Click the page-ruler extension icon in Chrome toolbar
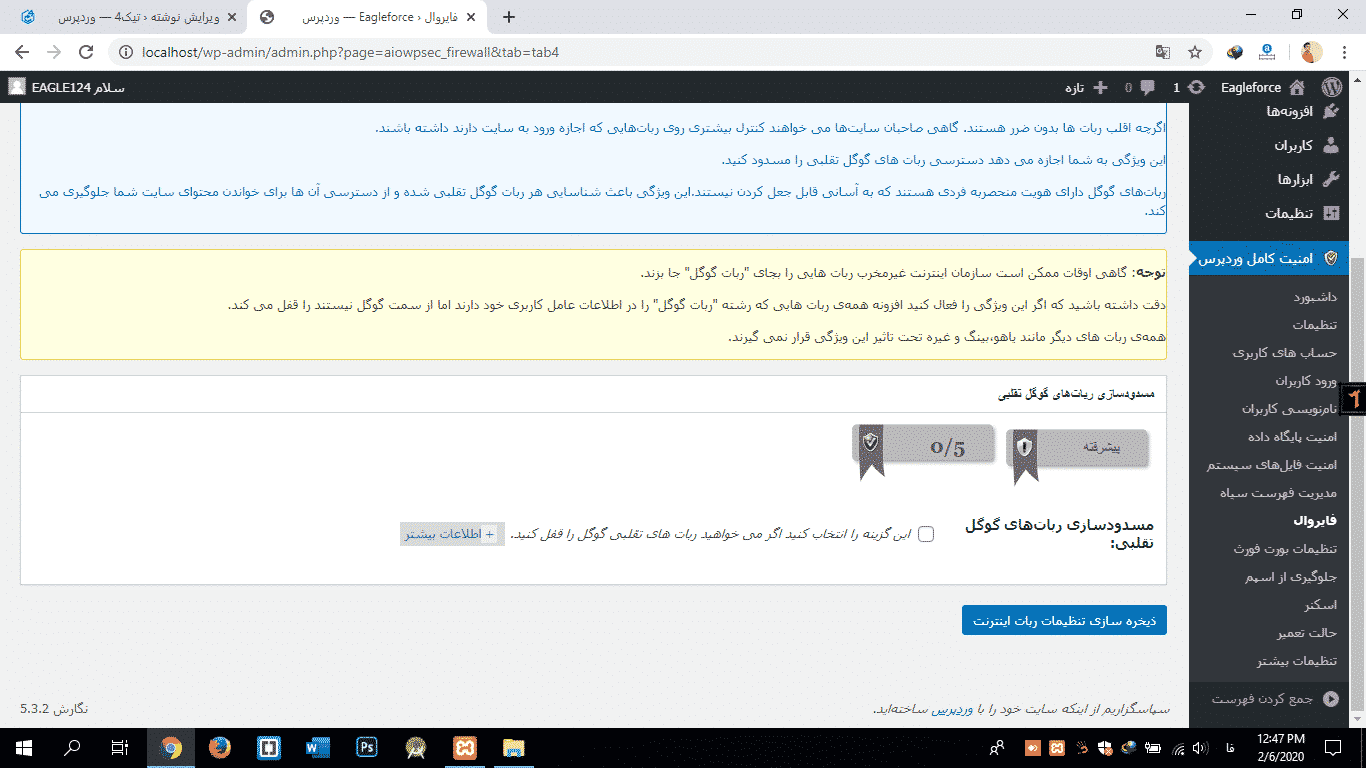The image size is (1366, 768). click(x=1267, y=52)
